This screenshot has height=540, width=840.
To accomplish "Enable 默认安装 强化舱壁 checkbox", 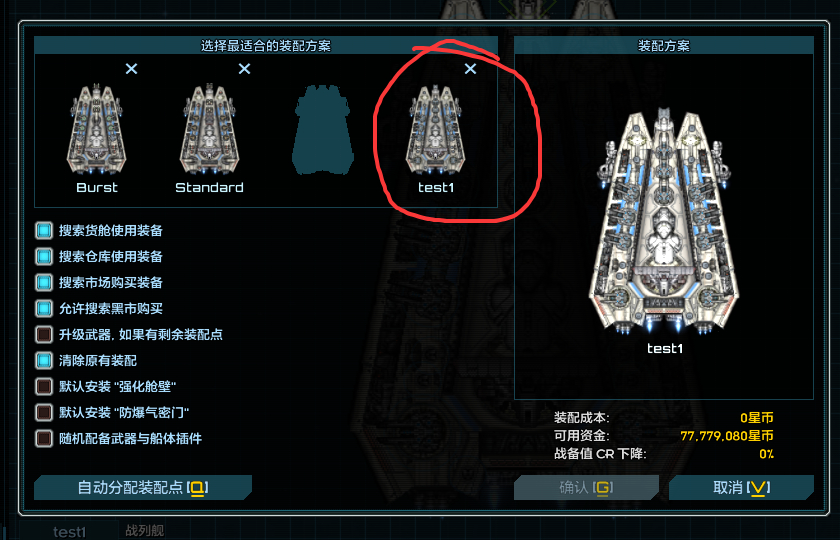I will click(x=44, y=386).
